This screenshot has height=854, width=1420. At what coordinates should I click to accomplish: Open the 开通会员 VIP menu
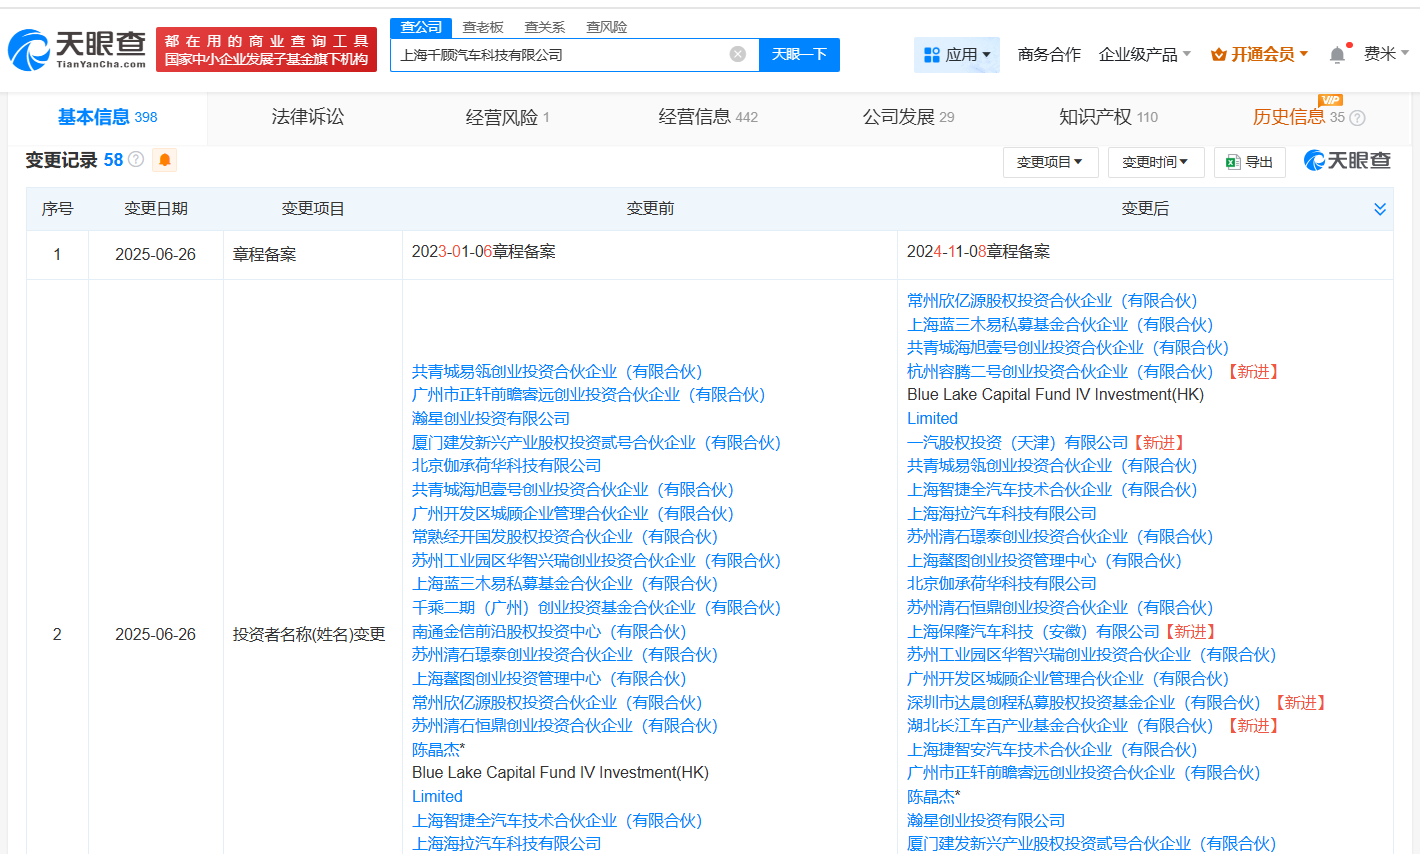1259,55
